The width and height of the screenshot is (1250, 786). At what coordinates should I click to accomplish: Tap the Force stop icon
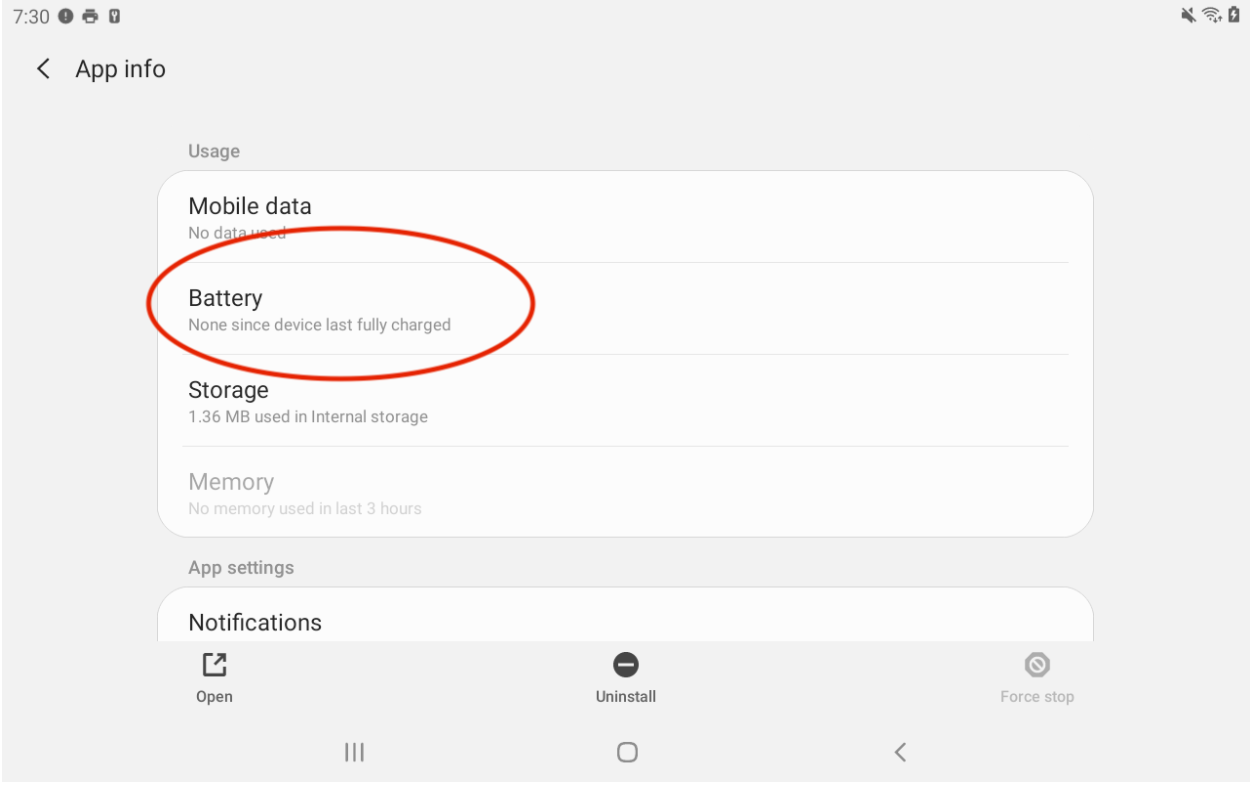point(1037,665)
